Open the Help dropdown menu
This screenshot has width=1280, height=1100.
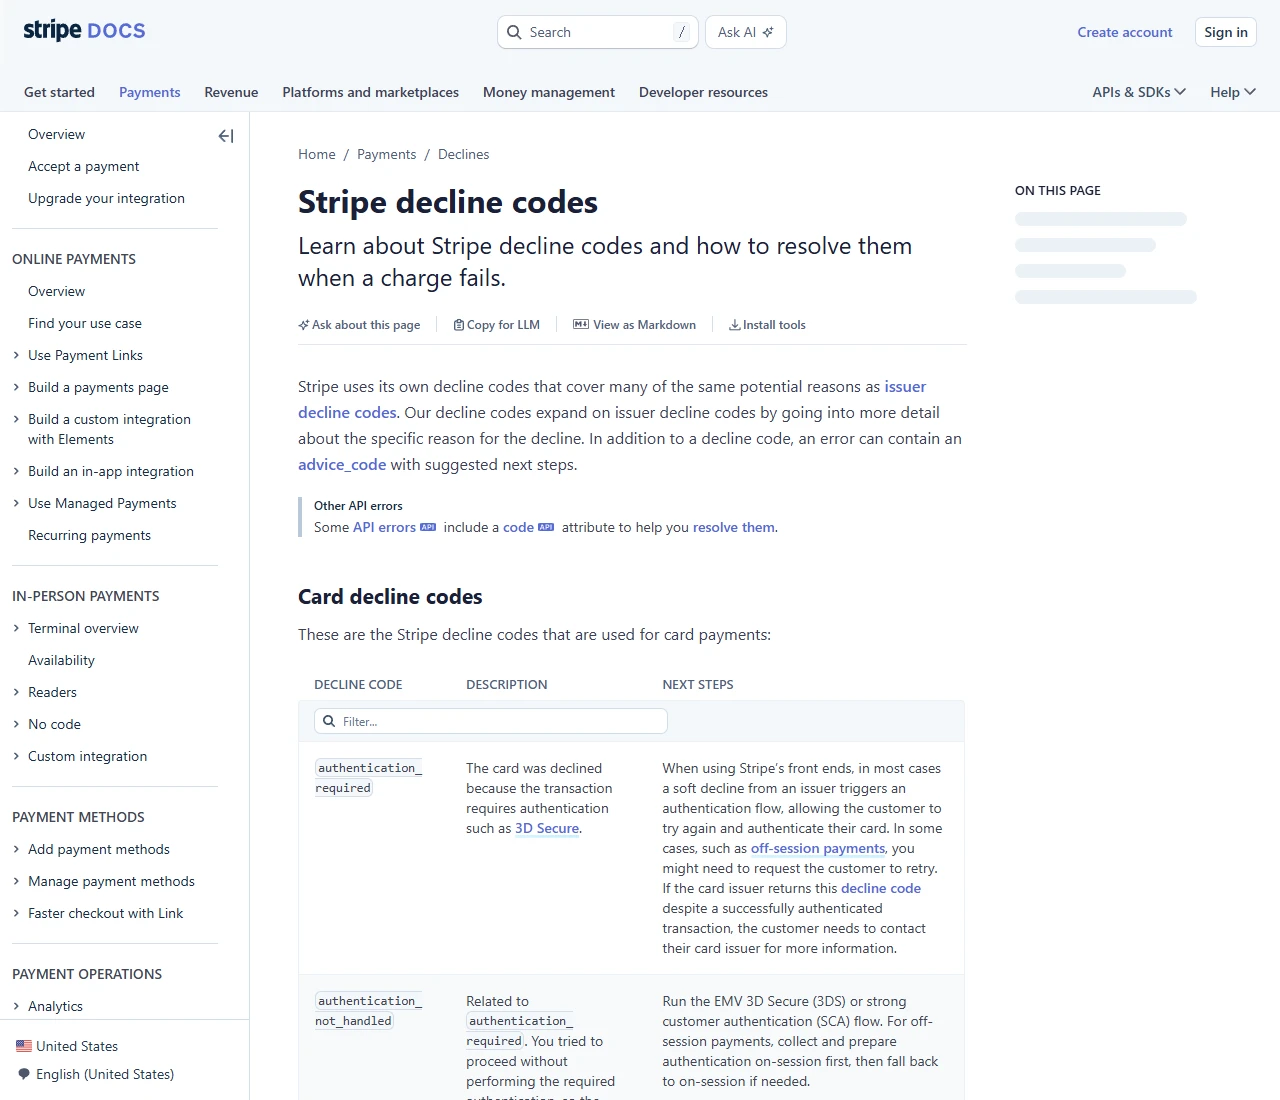tap(1233, 92)
